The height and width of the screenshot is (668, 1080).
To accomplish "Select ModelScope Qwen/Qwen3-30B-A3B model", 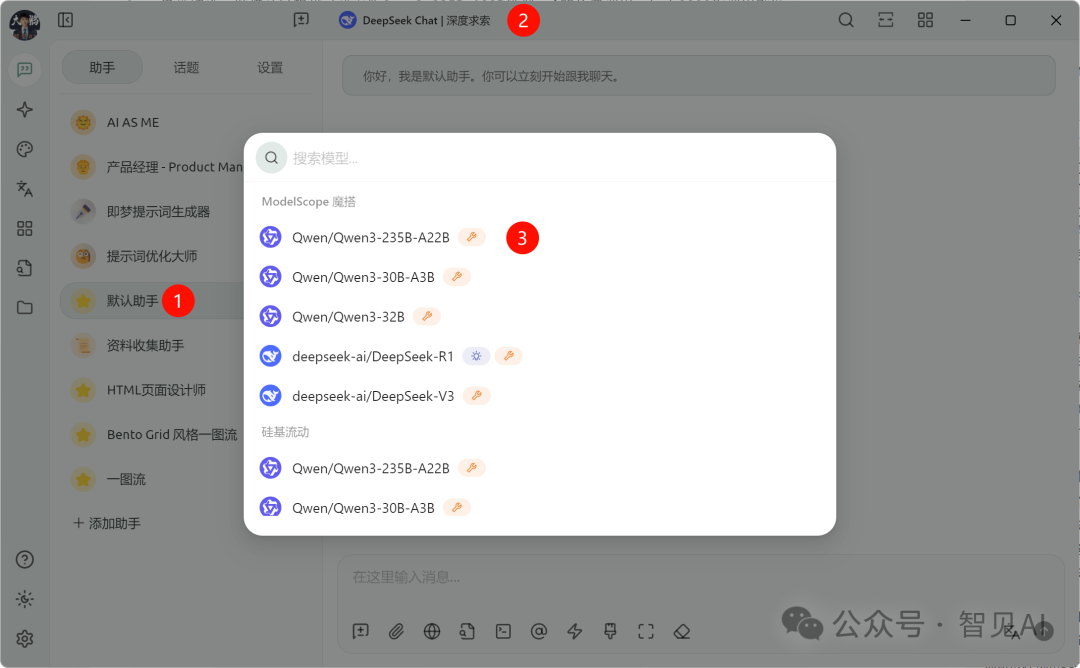I will click(540, 277).
